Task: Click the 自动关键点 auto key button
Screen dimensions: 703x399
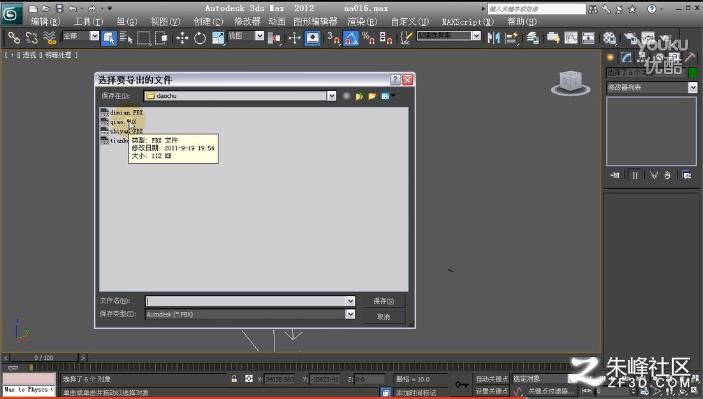Action: [x=492, y=379]
